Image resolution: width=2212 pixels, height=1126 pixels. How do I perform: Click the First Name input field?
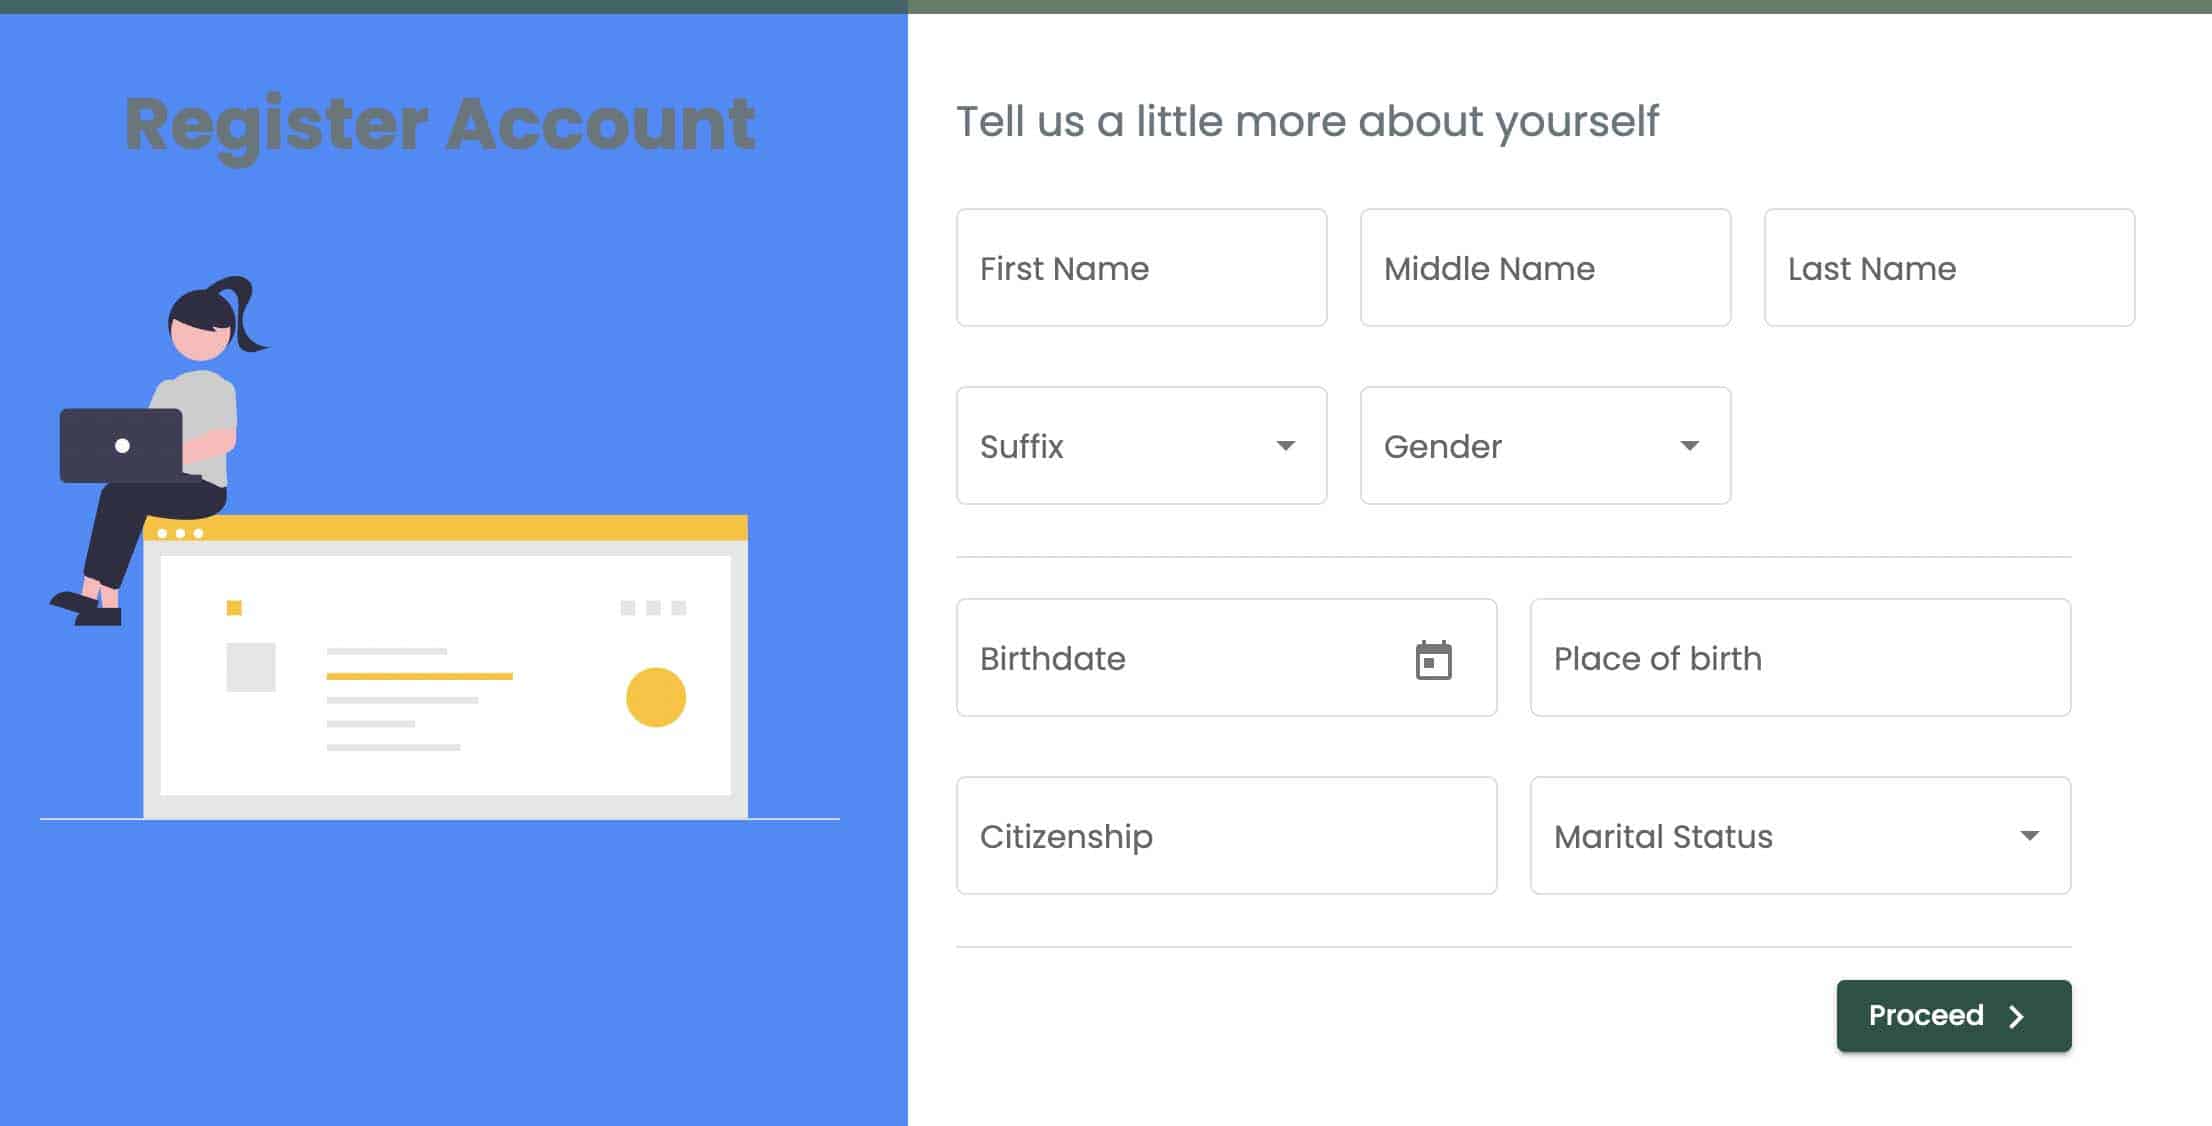coord(1141,269)
